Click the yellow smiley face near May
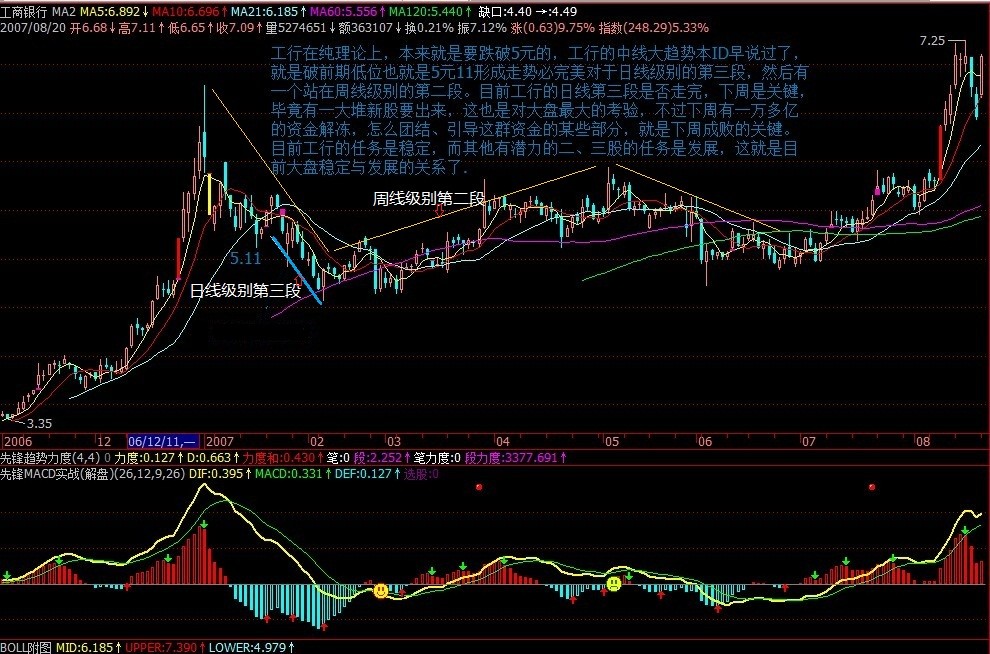990x654 pixels. click(614, 583)
